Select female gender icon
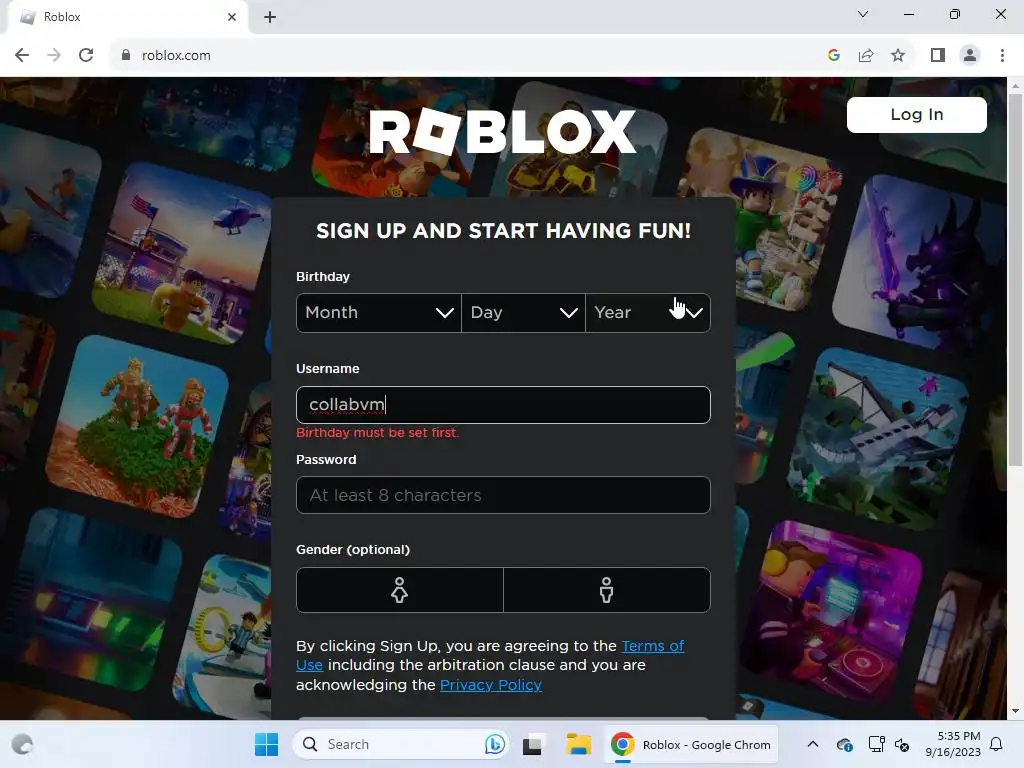Image resolution: width=1024 pixels, height=768 pixels. pos(400,590)
